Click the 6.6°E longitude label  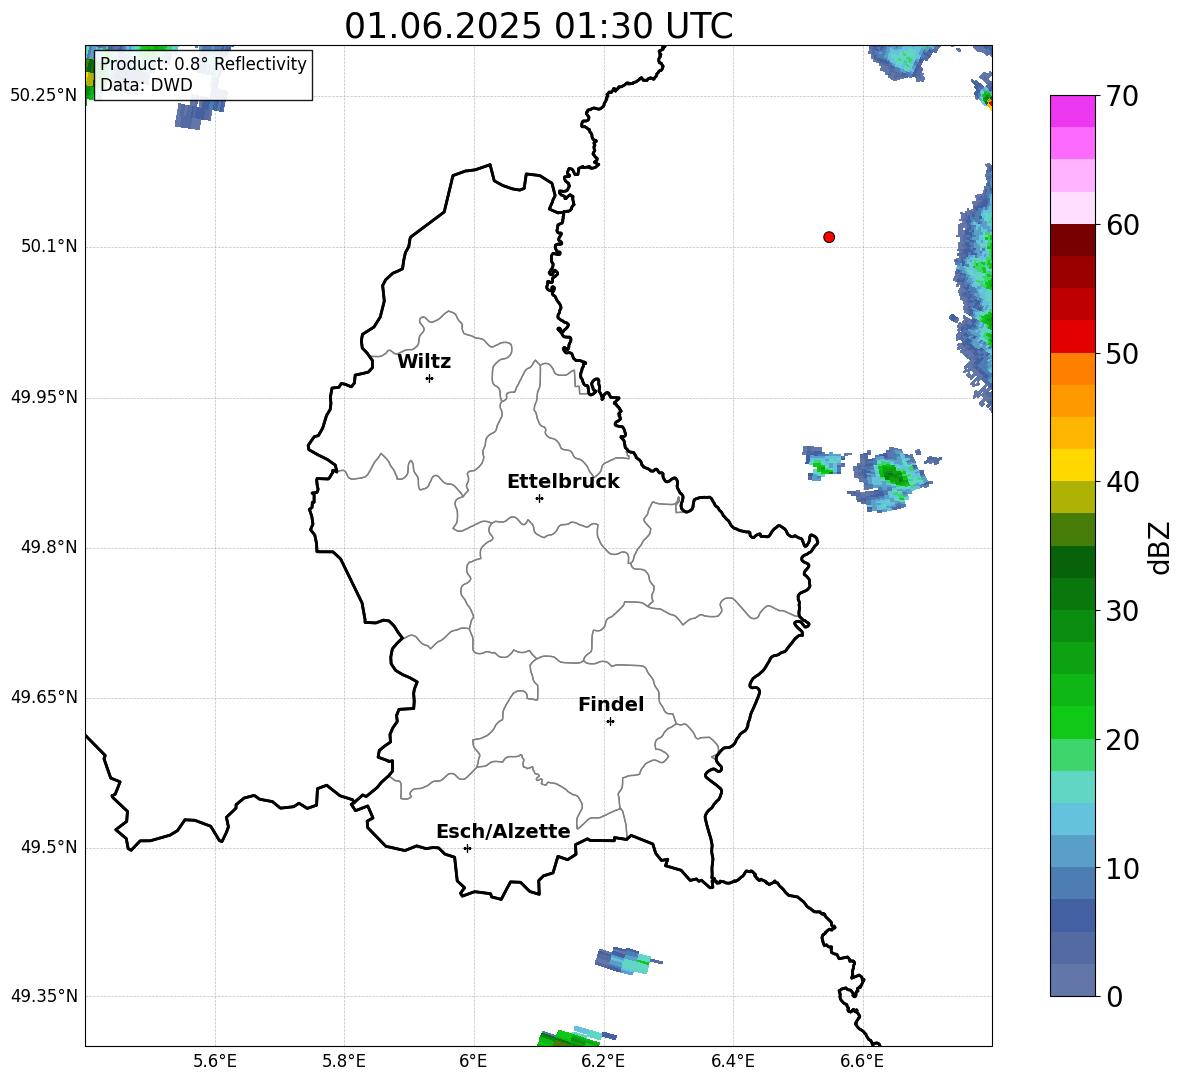tap(862, 1061)
